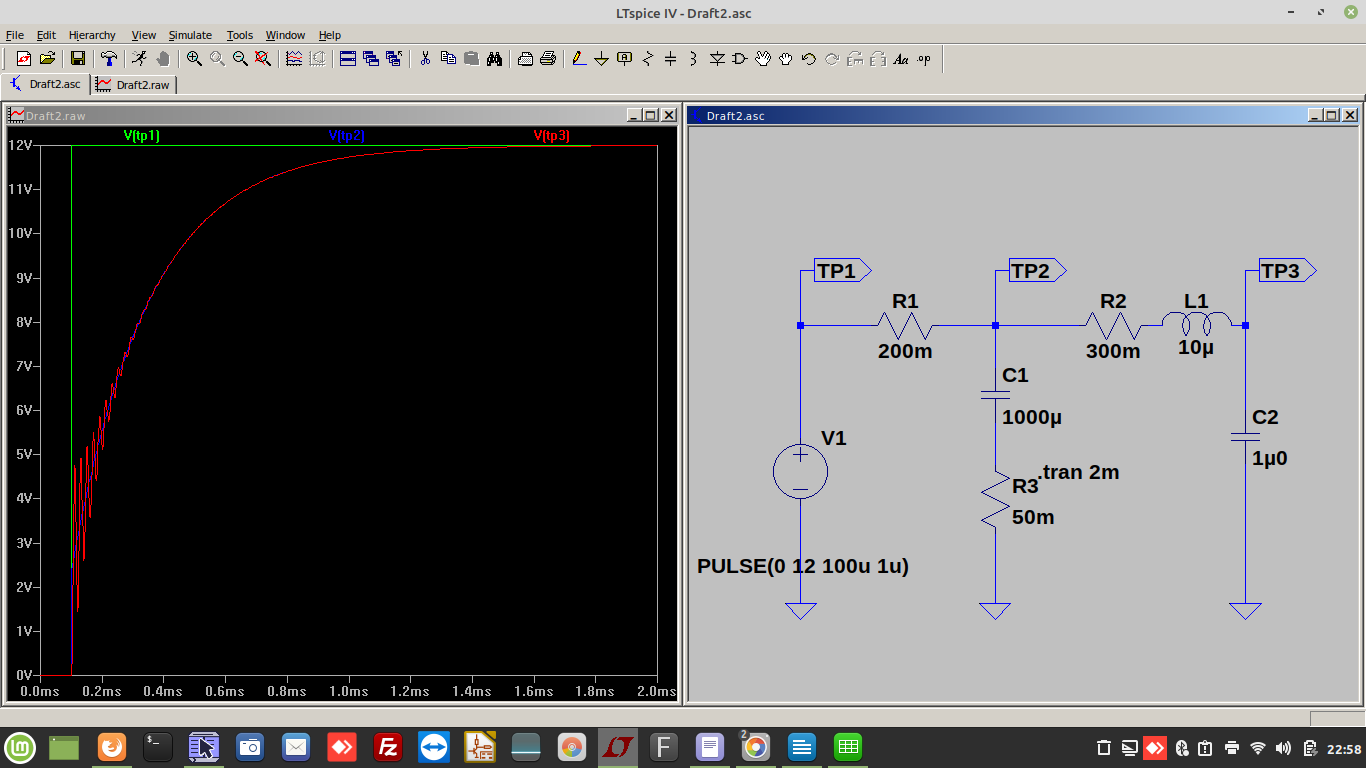Maximize the Draft2.raw plot window
Viewport: 1366px width, 768px height.
coord(651,116)
